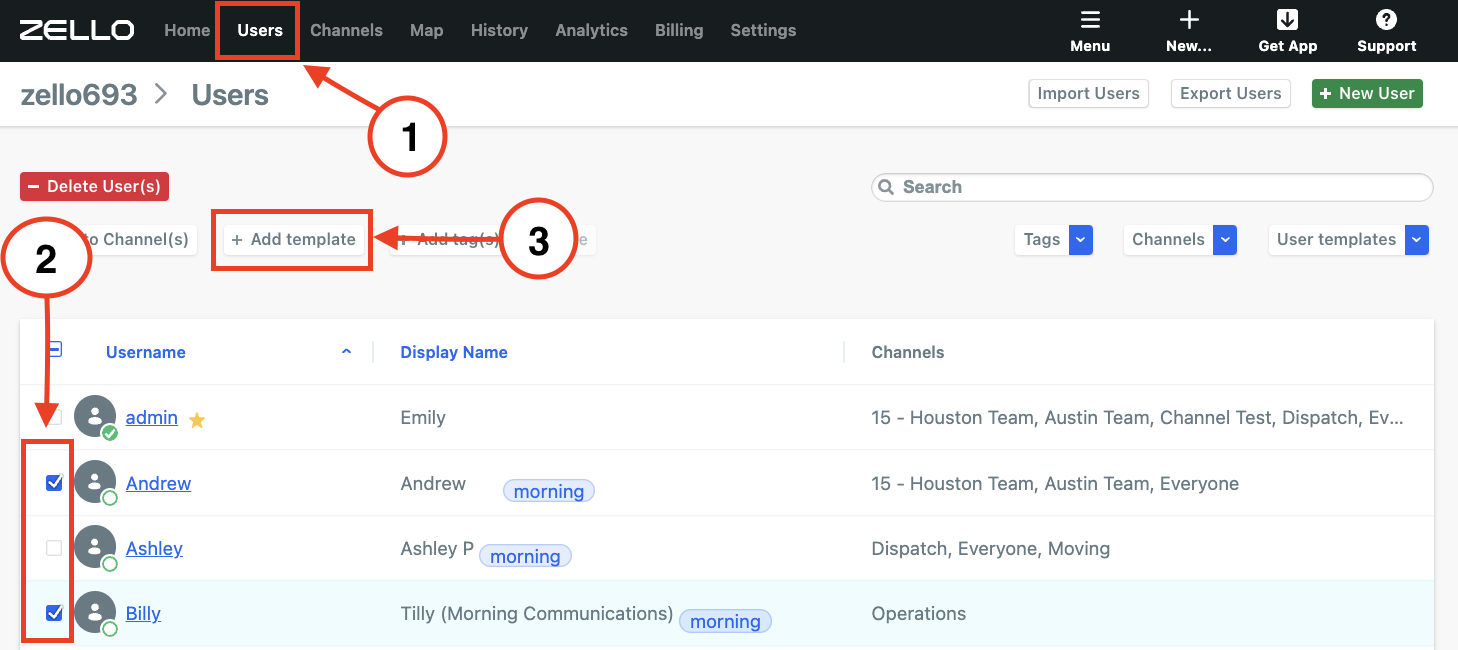Click the zello693 breadcrumb
The width and height of the screenshot is (1458, 650).
click(79, 95)
